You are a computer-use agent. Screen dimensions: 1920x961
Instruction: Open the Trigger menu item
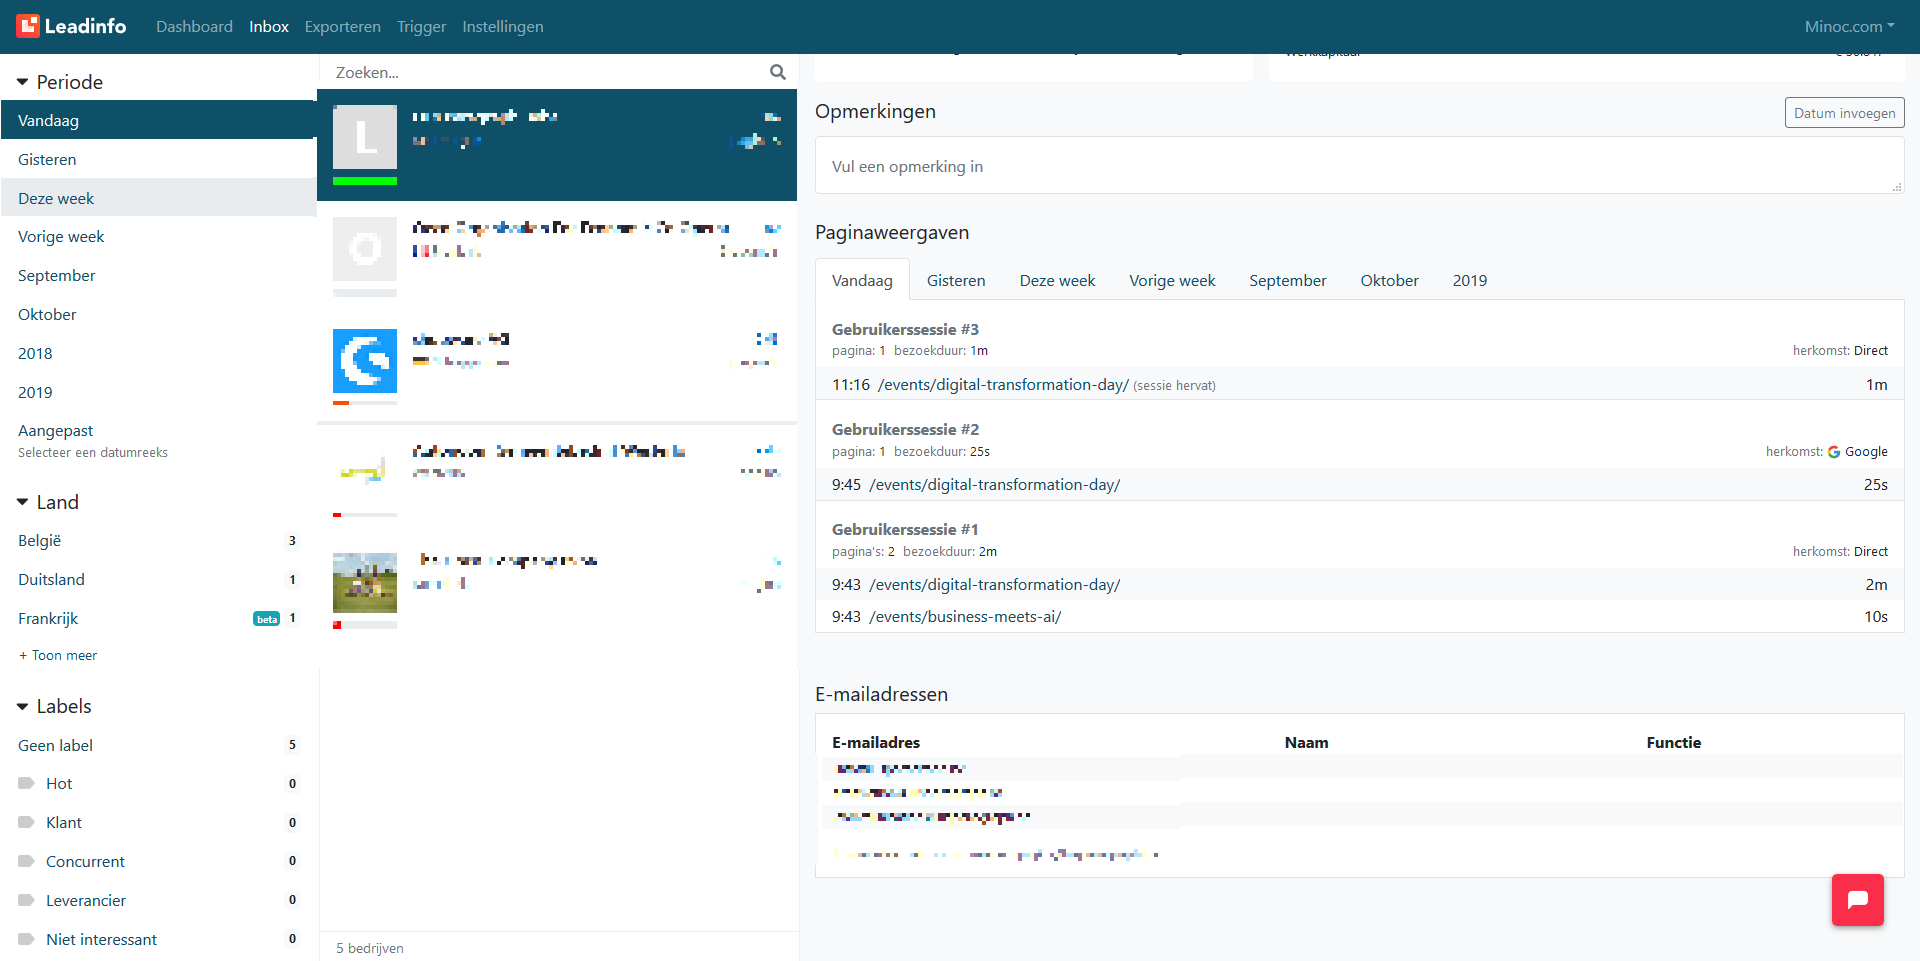(x=421, y=26)
